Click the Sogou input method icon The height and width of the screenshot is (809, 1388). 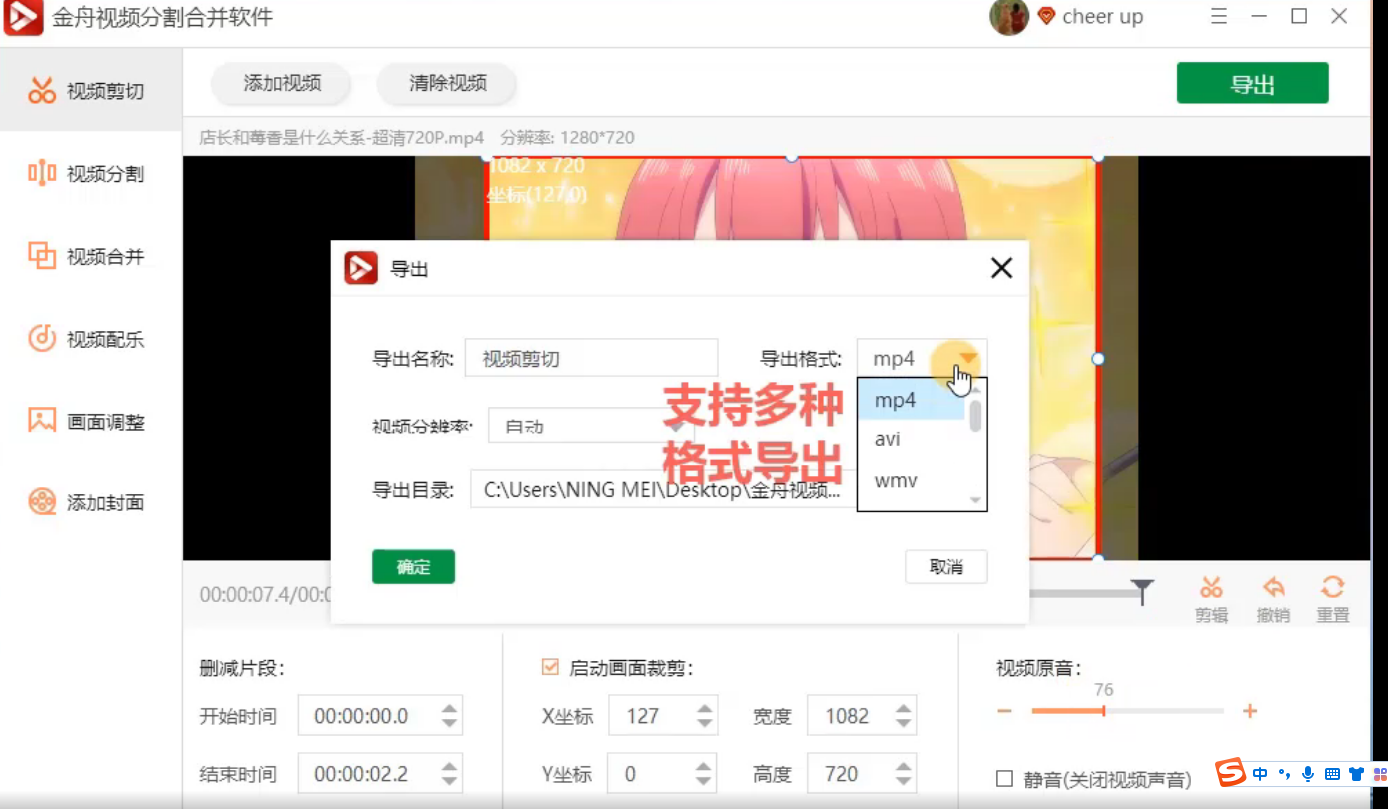(1230, 773)
